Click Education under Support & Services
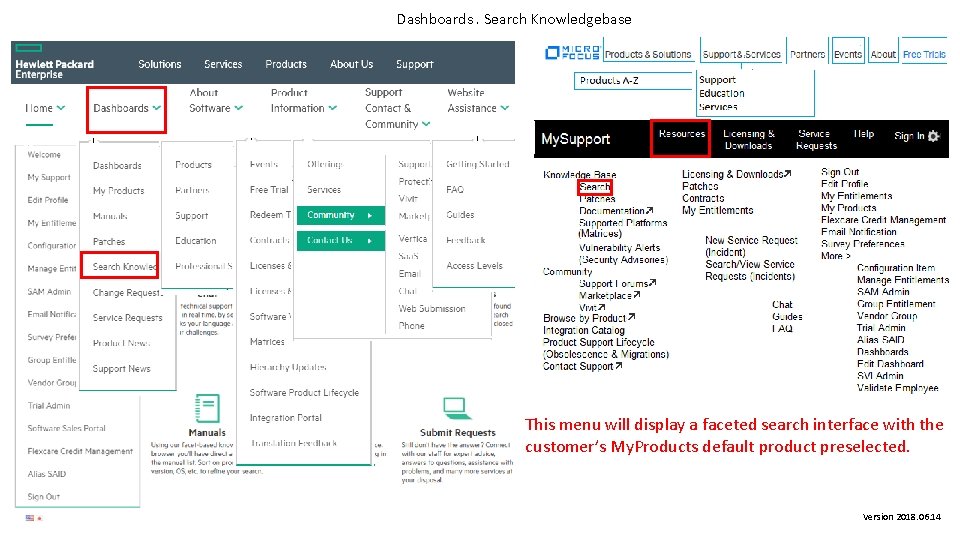Viewport: 960px width, 540px height. click(722, 94)
